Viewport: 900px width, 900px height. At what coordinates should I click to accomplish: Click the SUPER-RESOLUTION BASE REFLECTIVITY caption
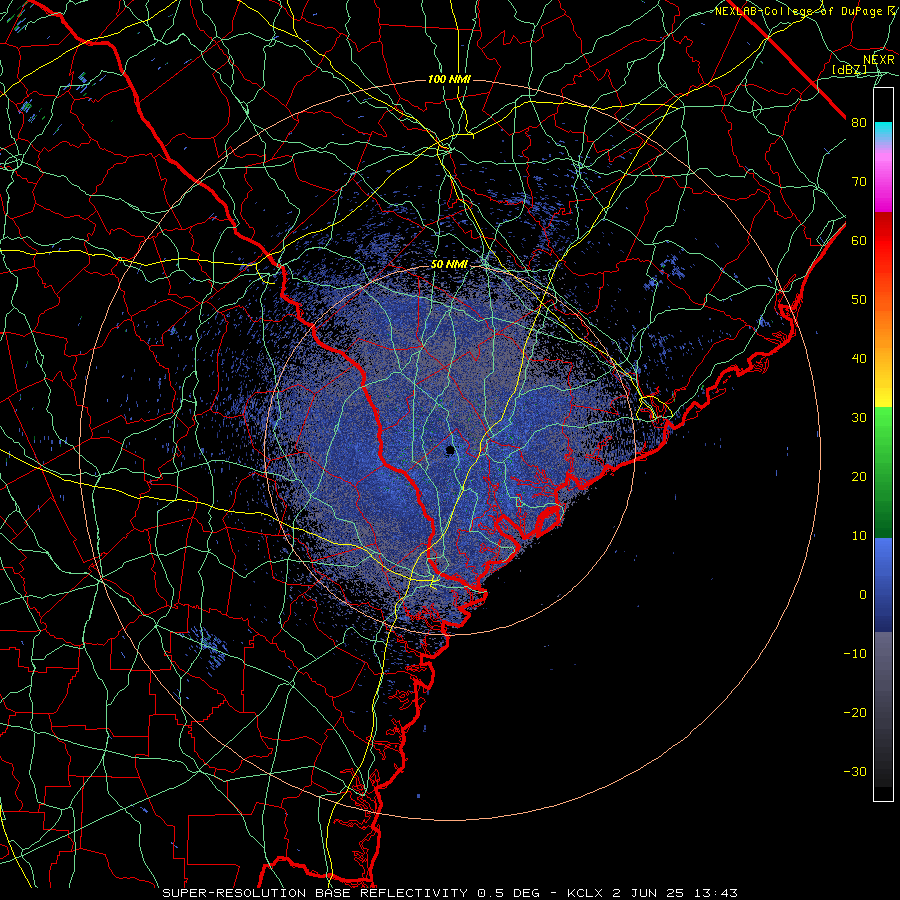coord(315,893)
